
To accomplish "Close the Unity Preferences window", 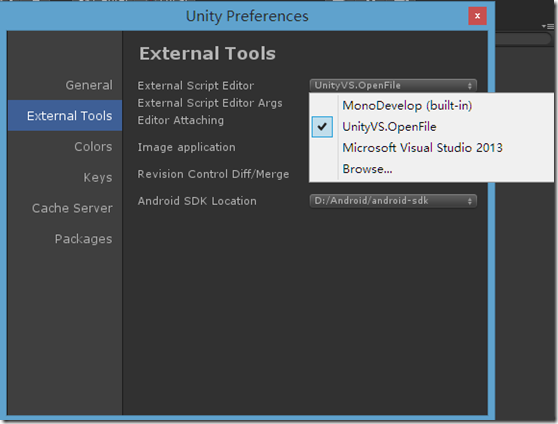I will pos(477,16).
